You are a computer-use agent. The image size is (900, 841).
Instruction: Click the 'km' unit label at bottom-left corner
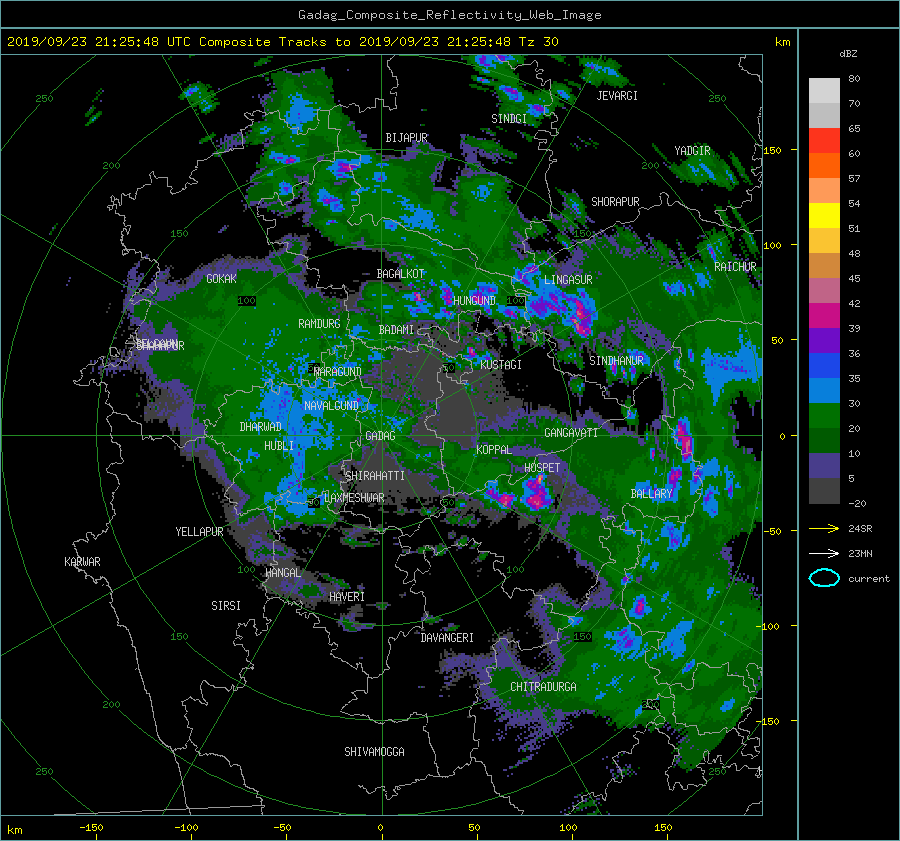click(14, 830)
